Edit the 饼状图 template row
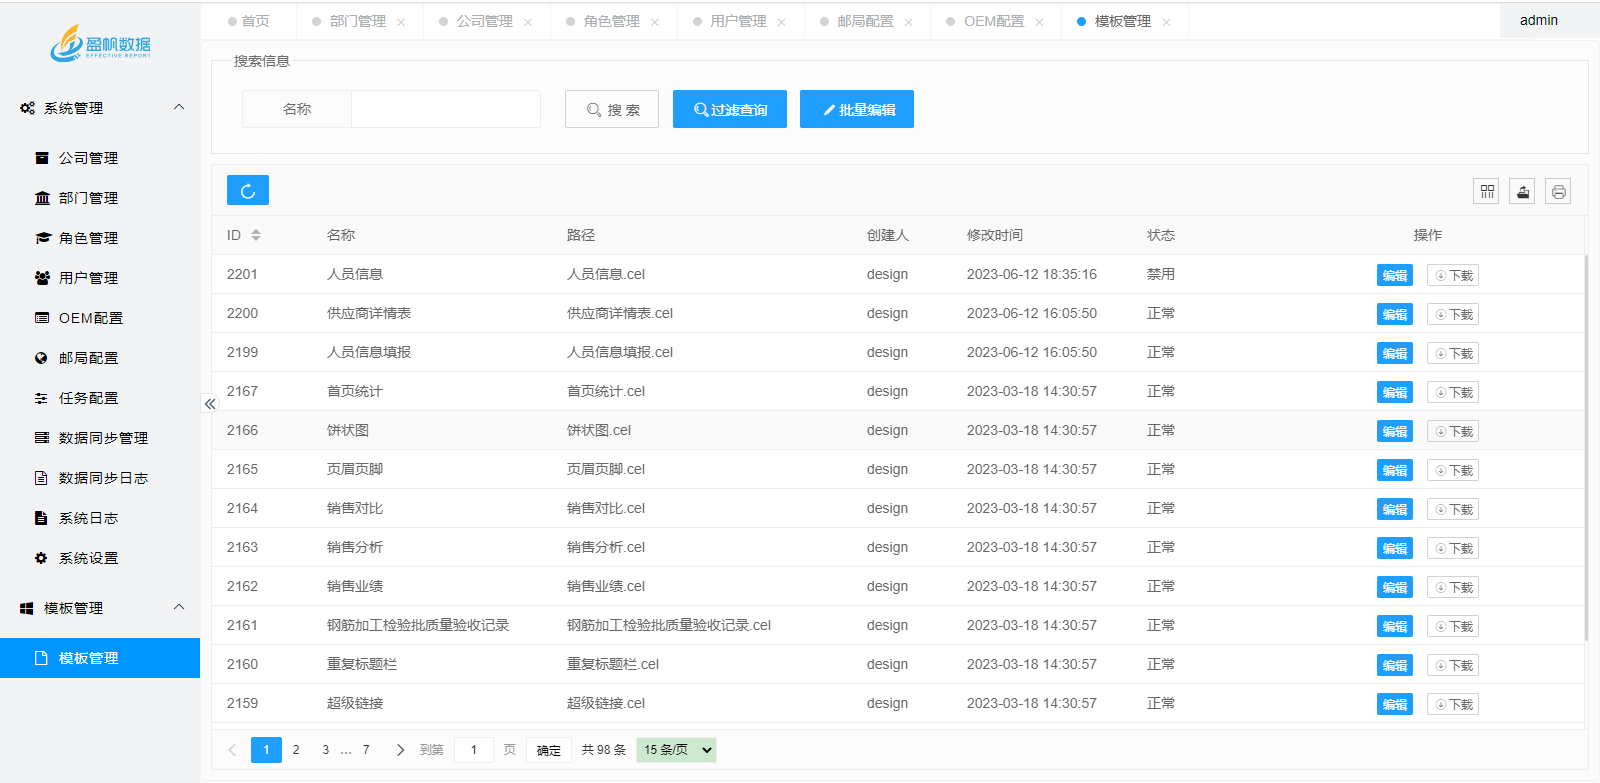 (1395, 431)
